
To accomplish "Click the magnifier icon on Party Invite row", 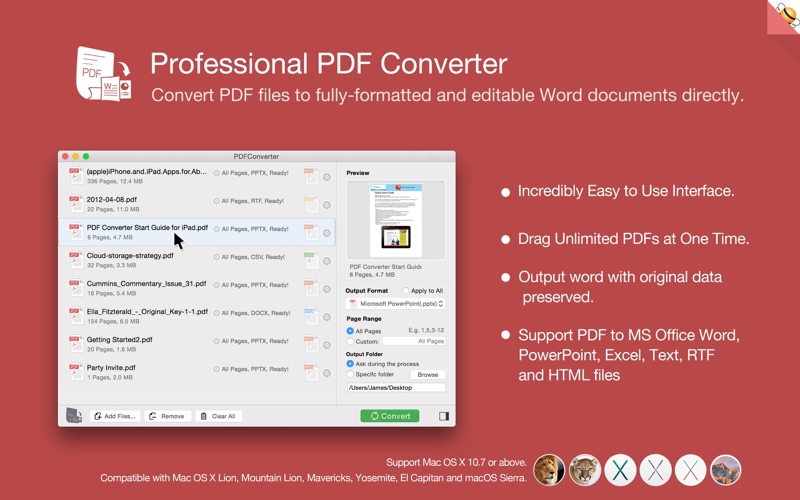I will [x=326, y=374].
